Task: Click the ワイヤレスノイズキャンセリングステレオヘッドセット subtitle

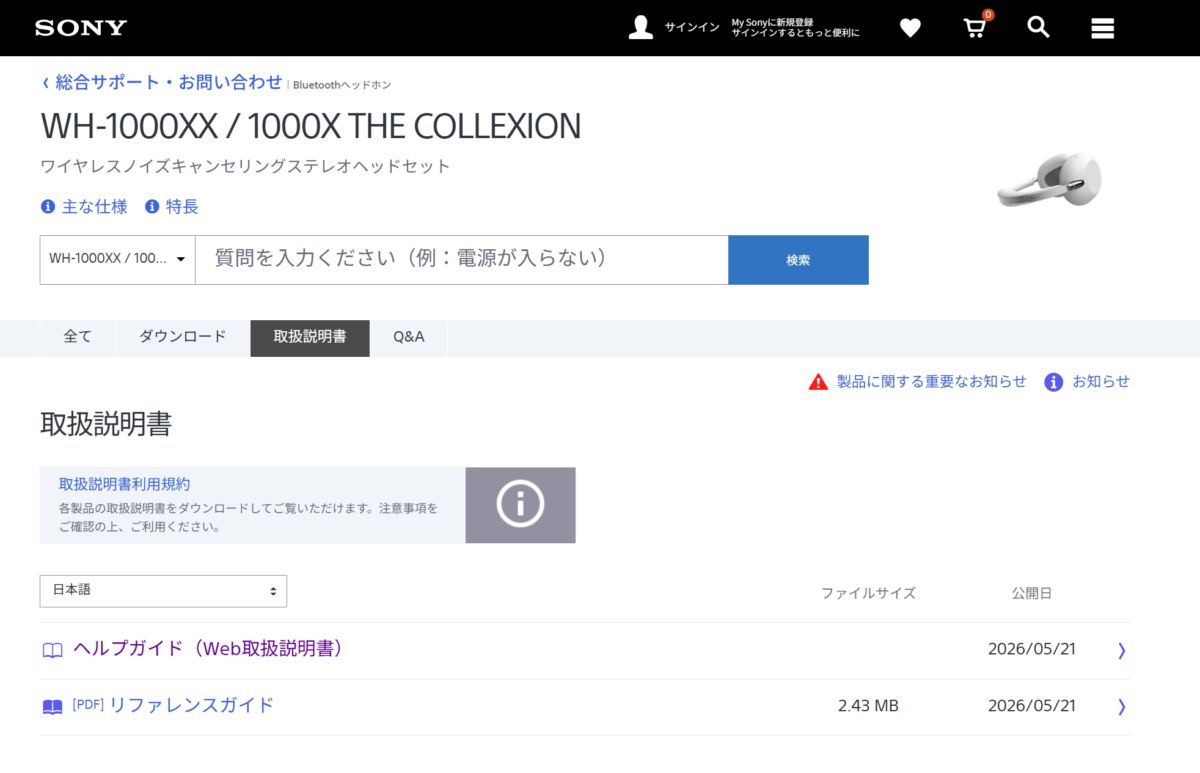Action: click(245, 166)
